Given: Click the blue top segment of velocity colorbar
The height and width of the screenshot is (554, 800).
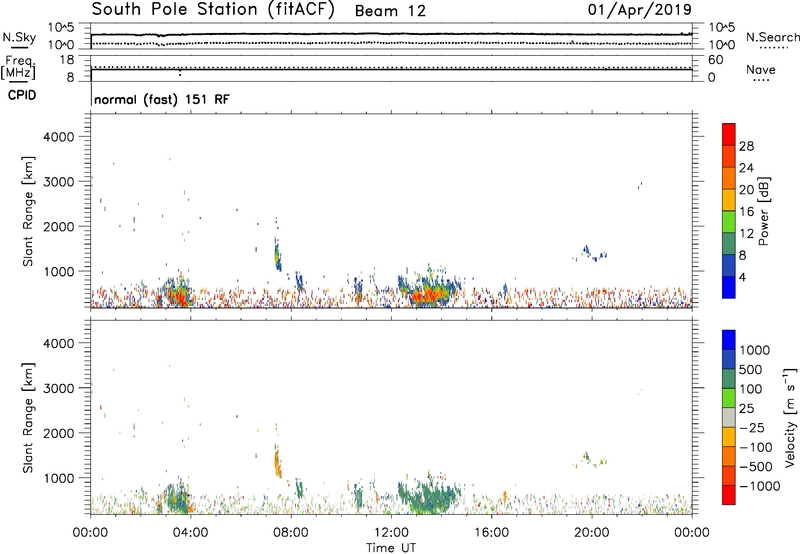Looking at the screenshot, I should point(729,340).
